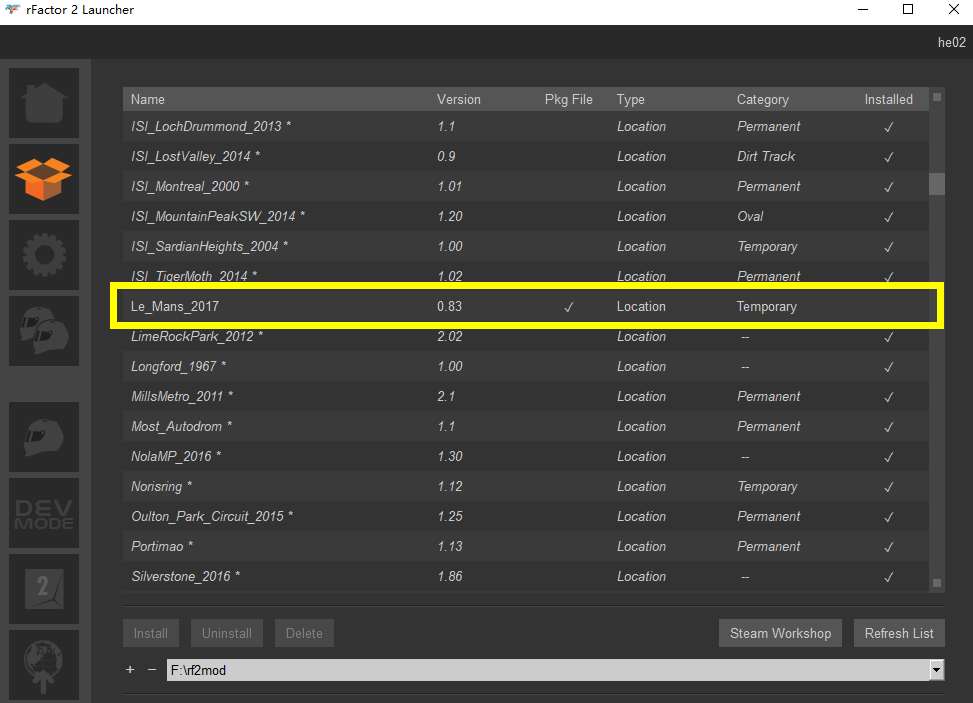Open the gear settings icon in sidebar

pyautogui.click(x=44, y=255)
